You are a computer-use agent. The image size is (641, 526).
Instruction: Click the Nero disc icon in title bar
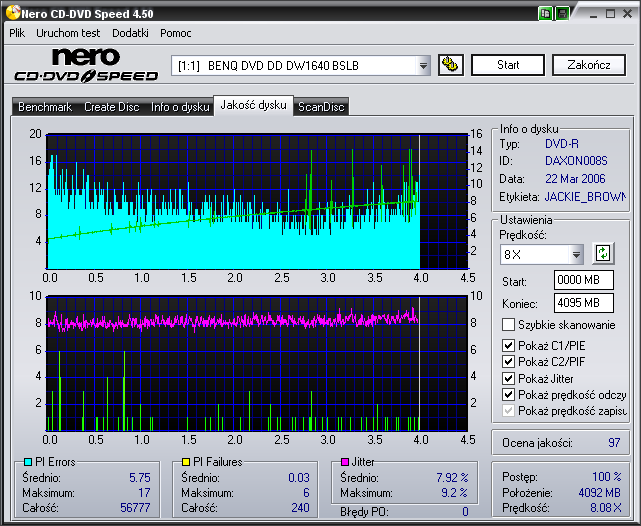tap(13, 13)
